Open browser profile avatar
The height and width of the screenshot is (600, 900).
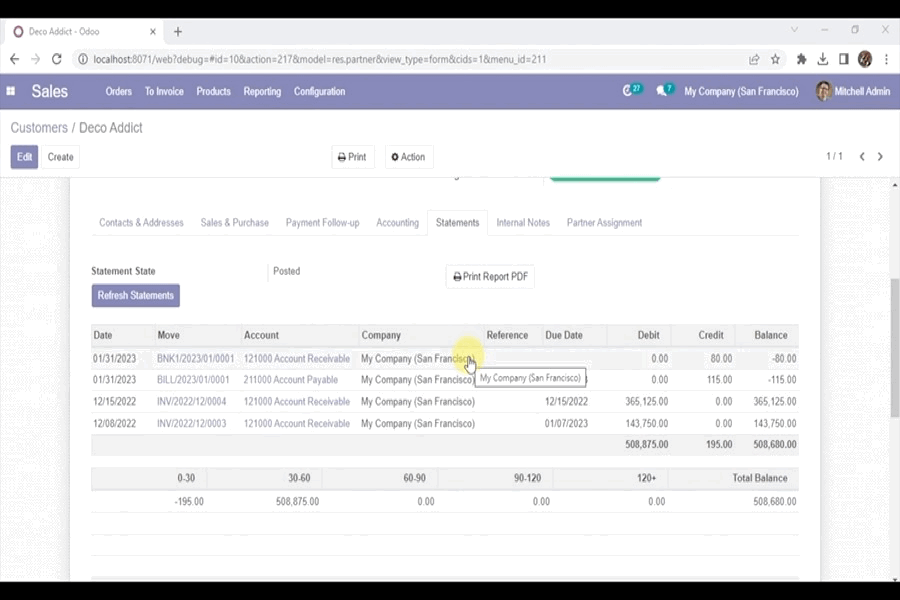[865, 59]
